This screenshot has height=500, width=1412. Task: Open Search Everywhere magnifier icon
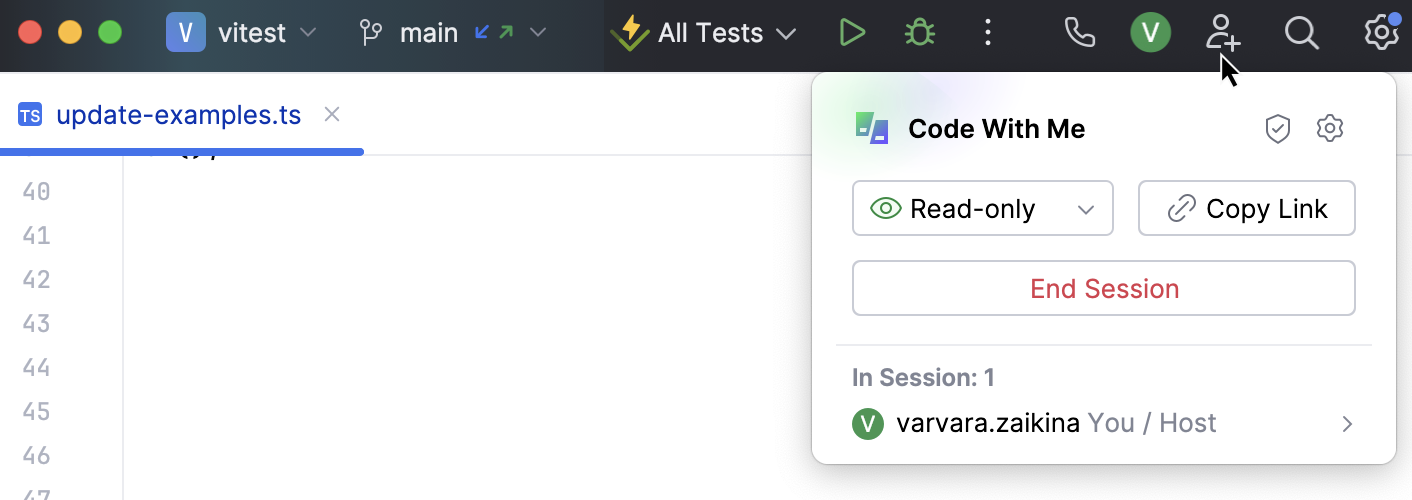coord(1301,33)
